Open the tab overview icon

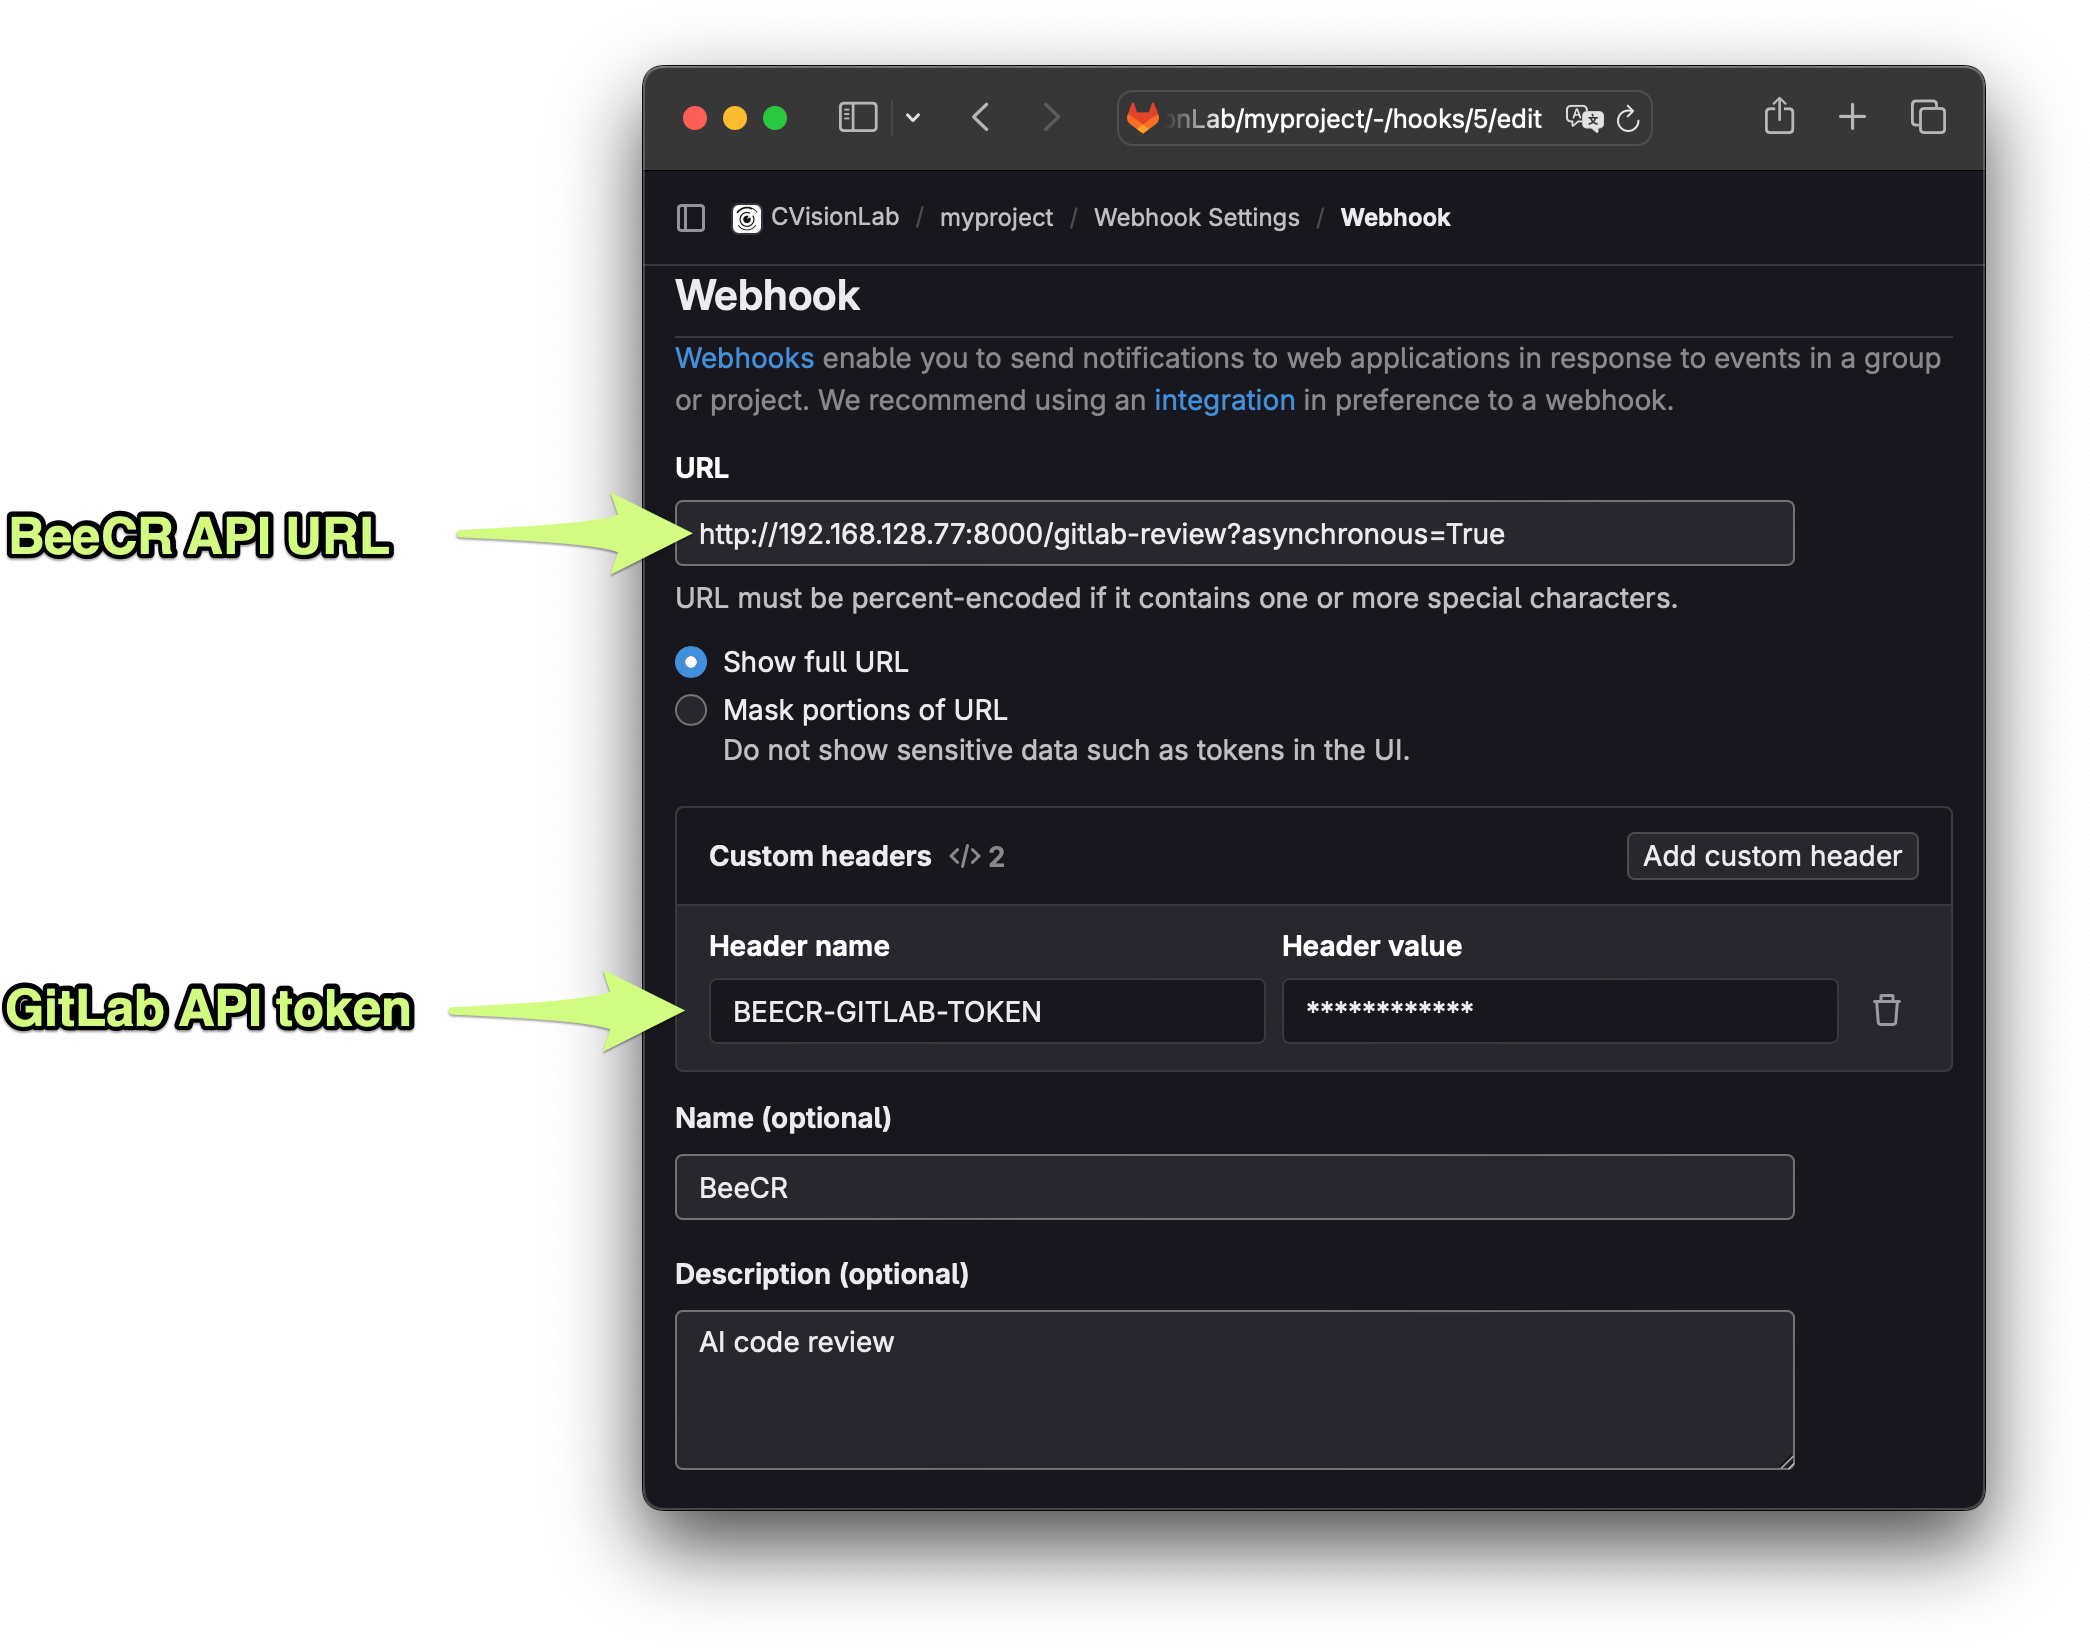click(1927, 117)
